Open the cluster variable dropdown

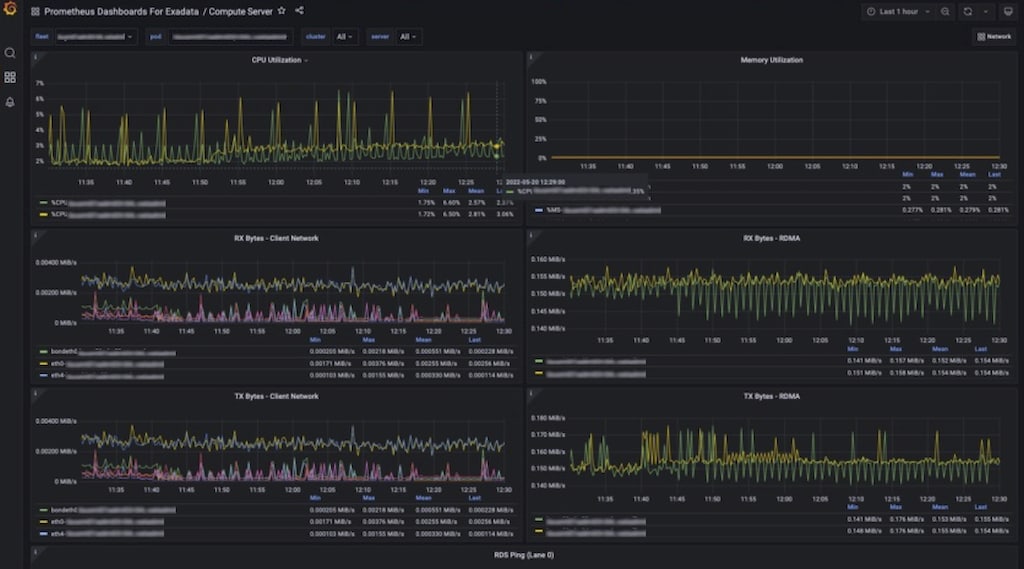click(x=345, y=36)
